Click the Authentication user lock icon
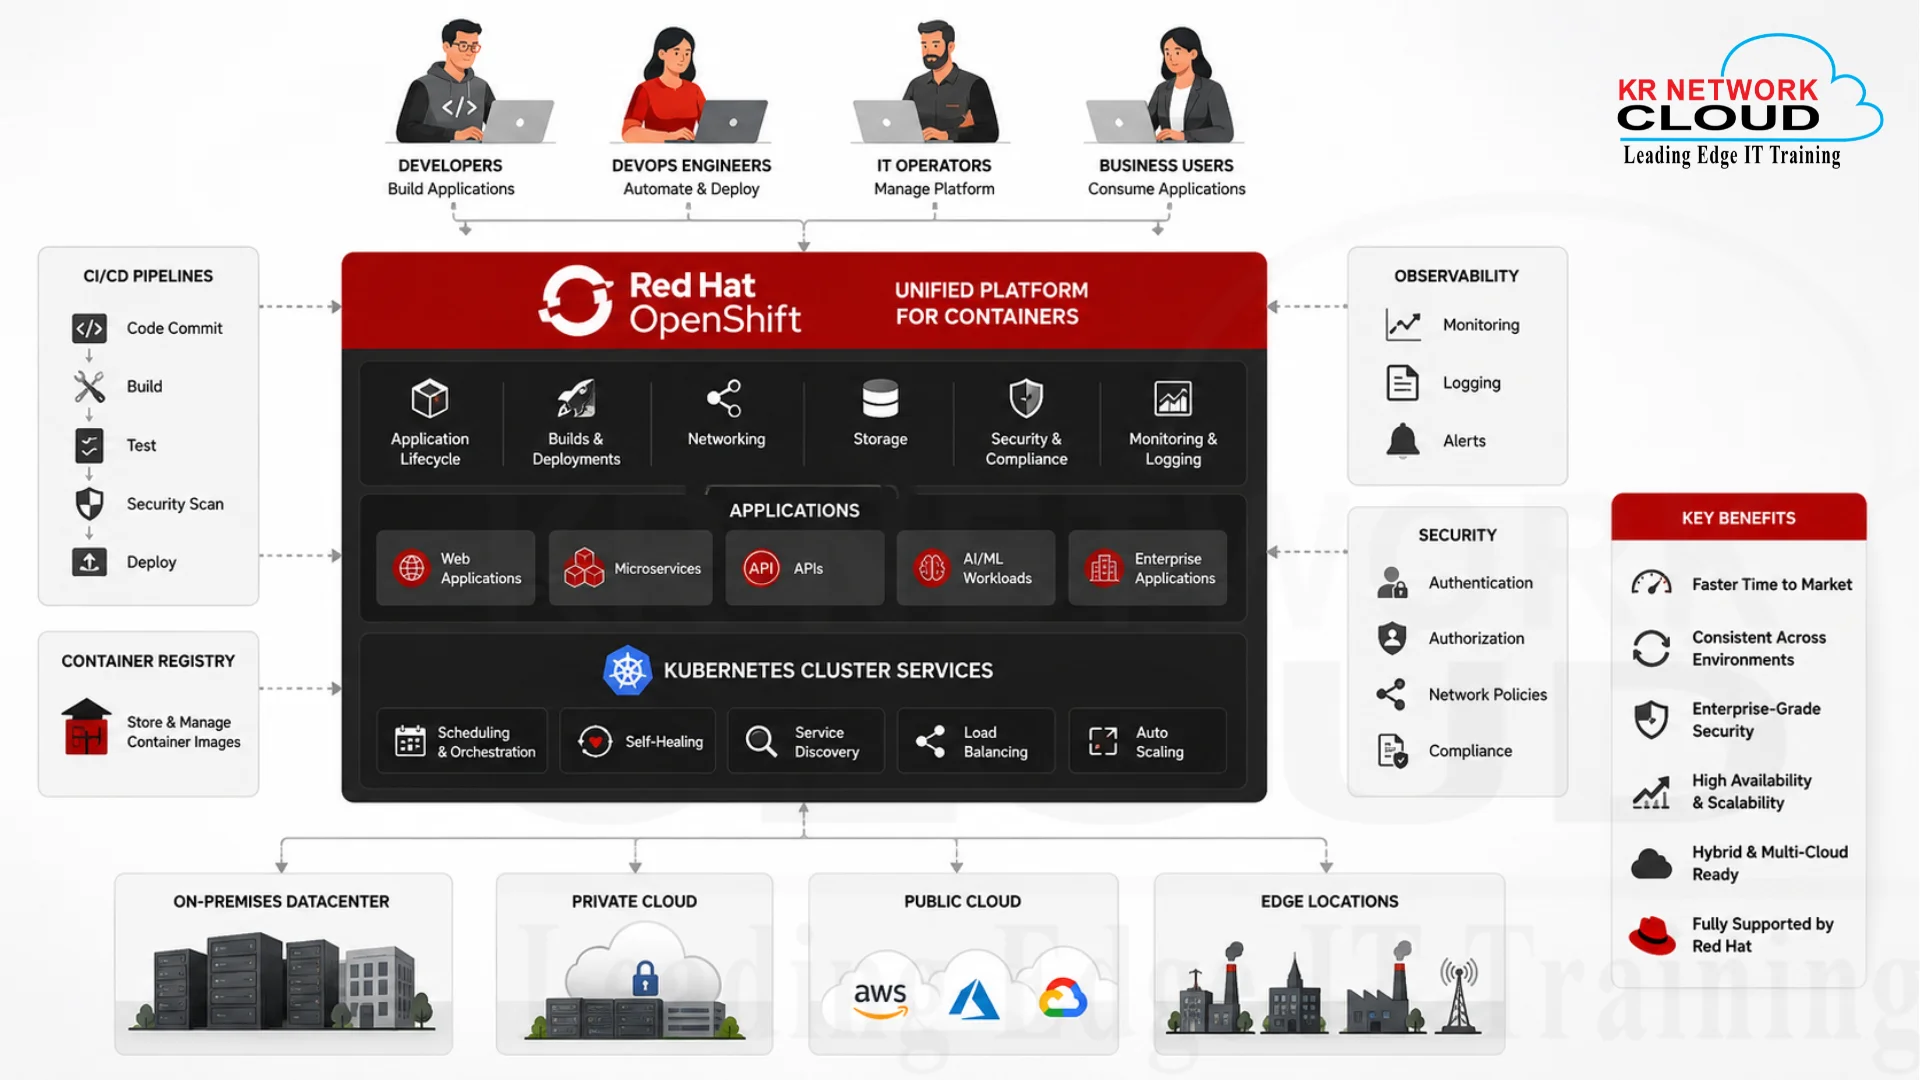 (x=1392, y=582)
